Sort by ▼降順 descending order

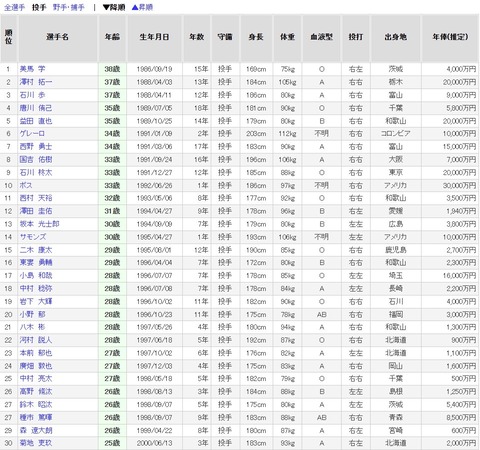click(x=114, y=7)
